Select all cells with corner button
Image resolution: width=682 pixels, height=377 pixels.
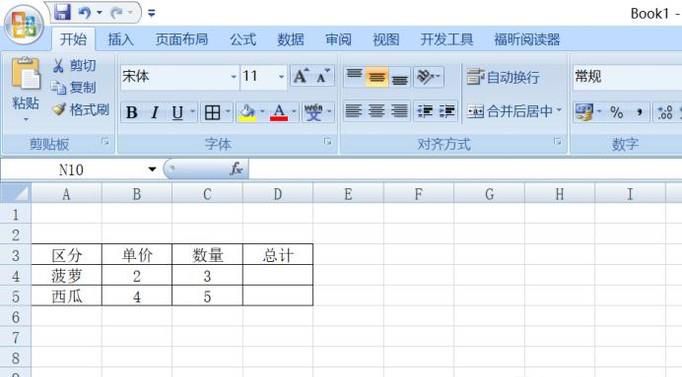click(16, 194)
